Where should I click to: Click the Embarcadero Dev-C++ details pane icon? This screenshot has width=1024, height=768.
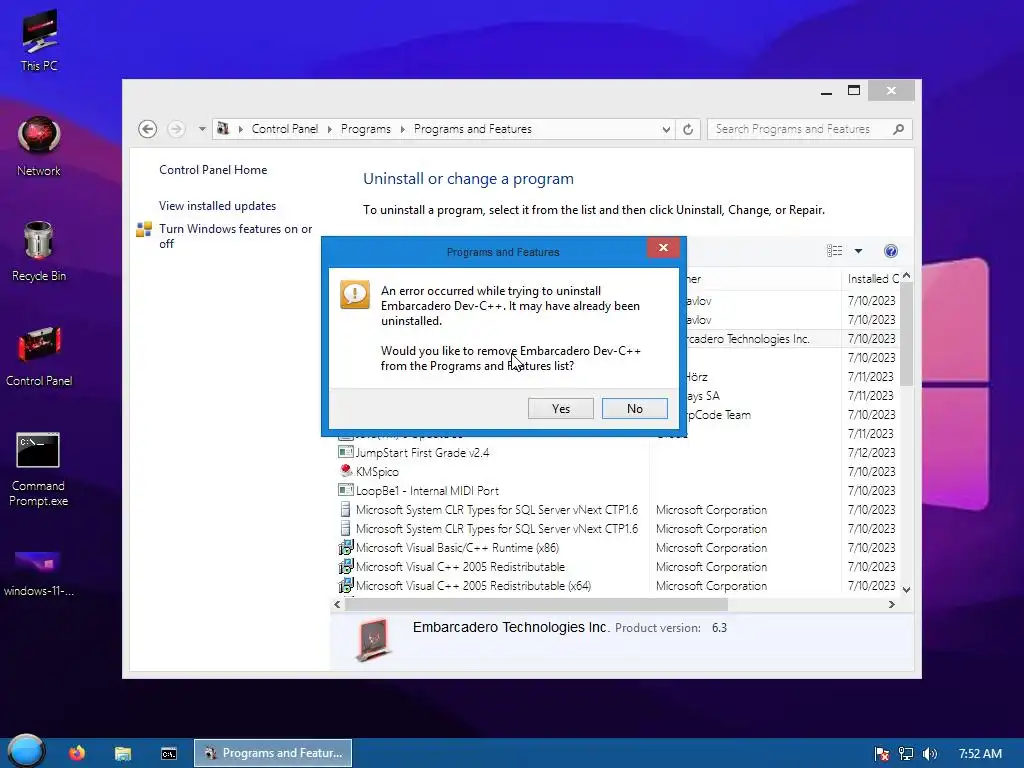(374, 639)
